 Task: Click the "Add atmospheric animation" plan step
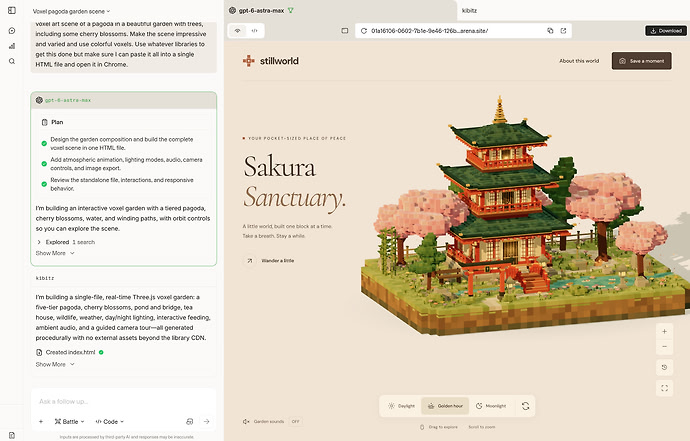tap(126, 164)
